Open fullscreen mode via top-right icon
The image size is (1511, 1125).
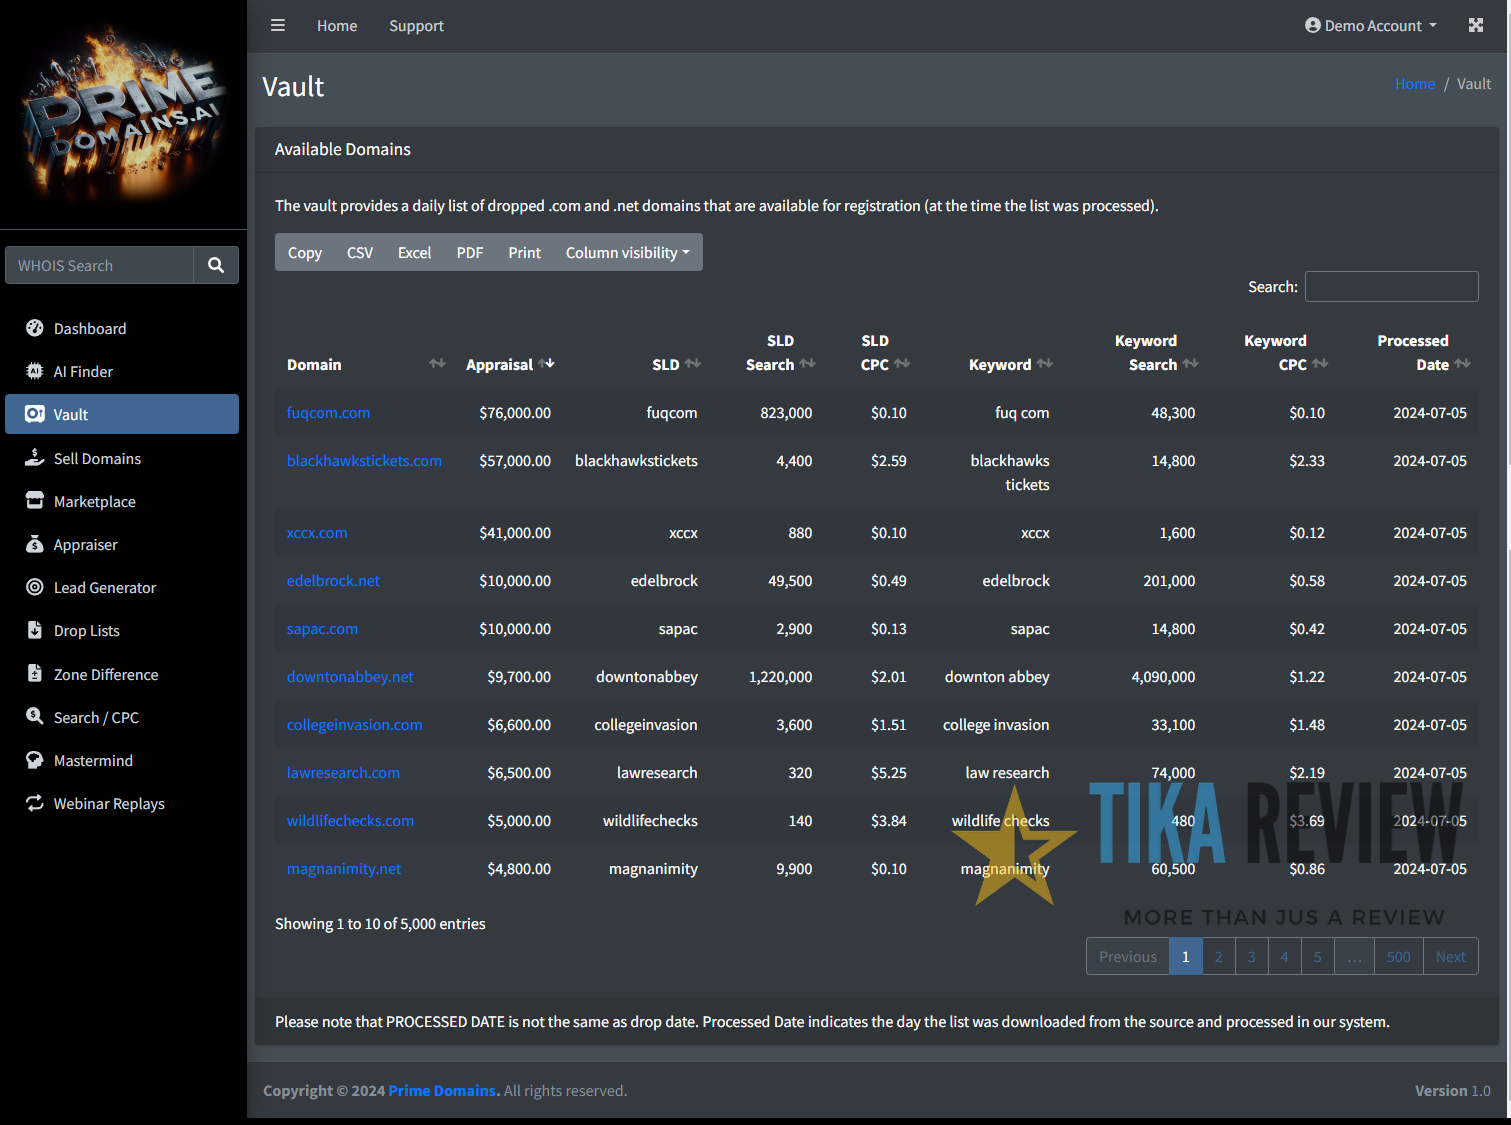point(1476,25)
